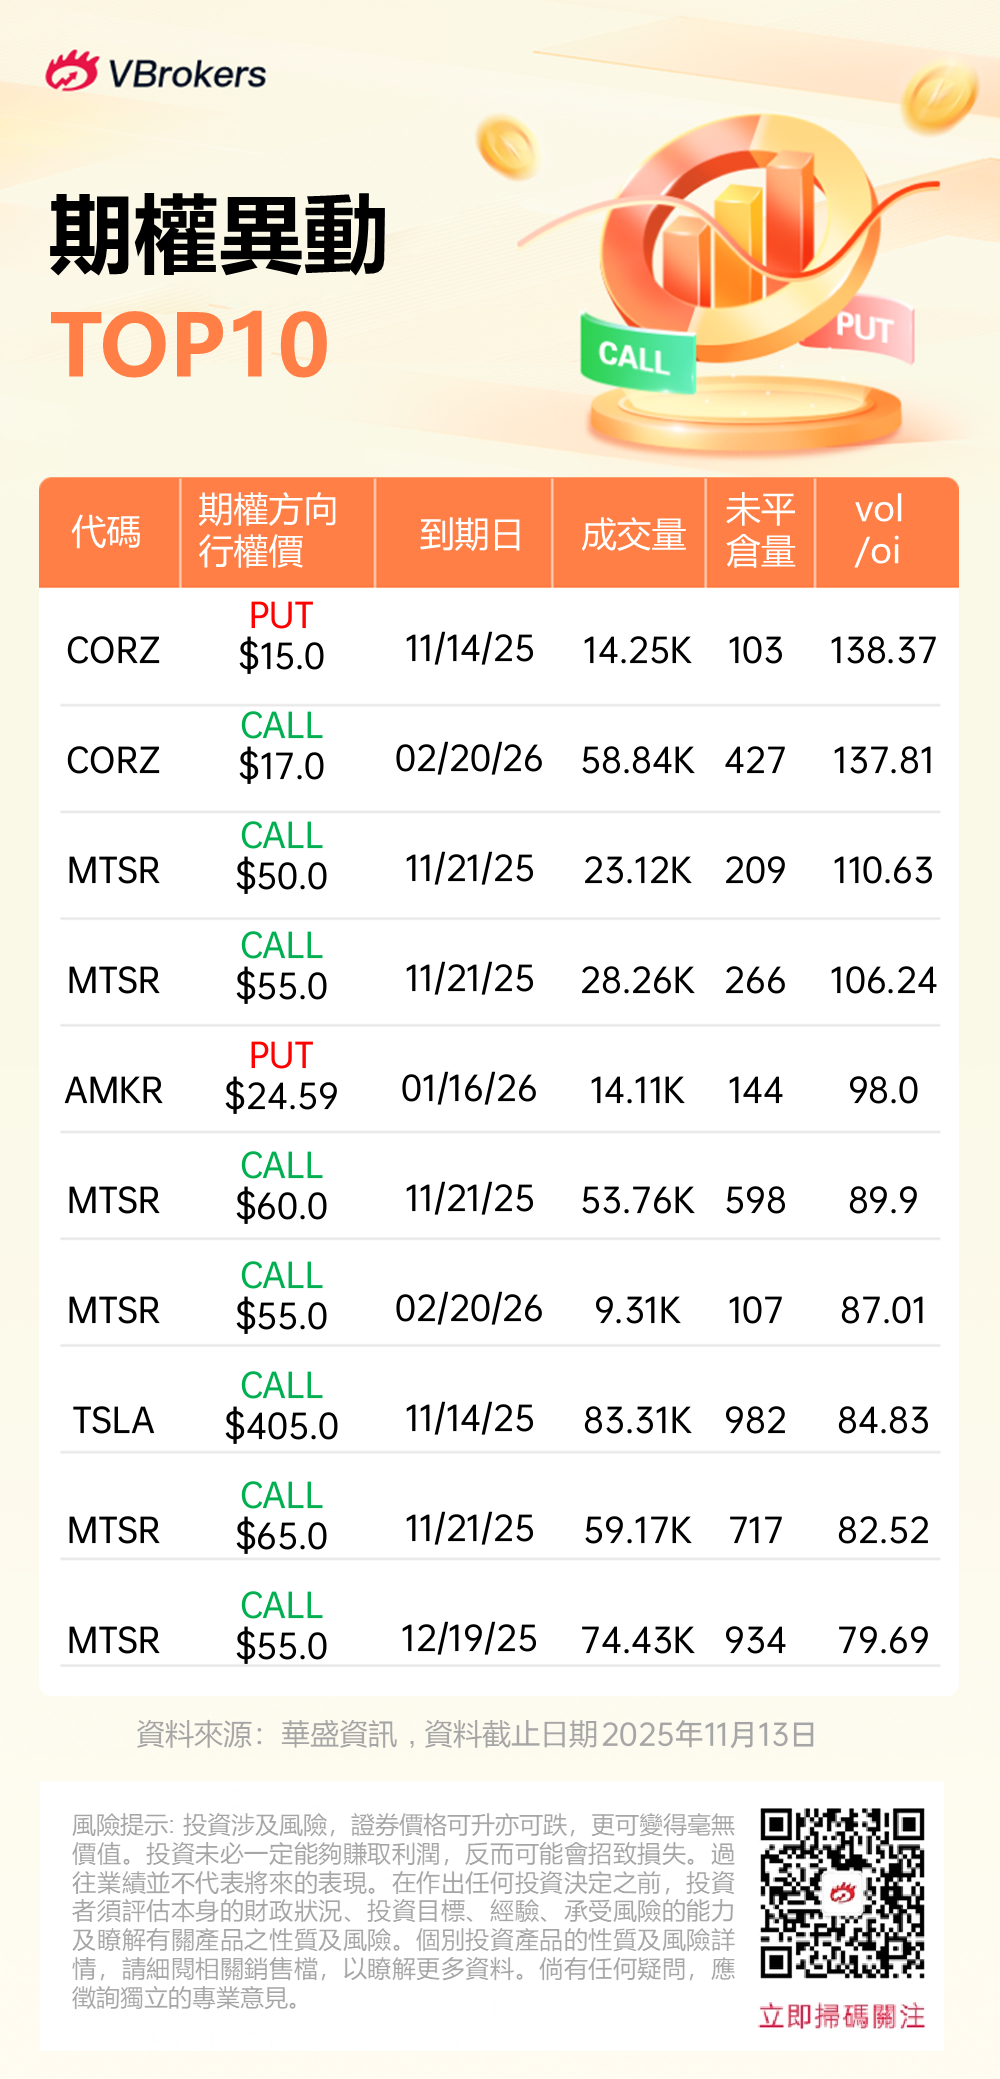Image resolution: width=1000 pixels, height=2079 pixels.
Task: Click the QR code image
Action: 842,1893
